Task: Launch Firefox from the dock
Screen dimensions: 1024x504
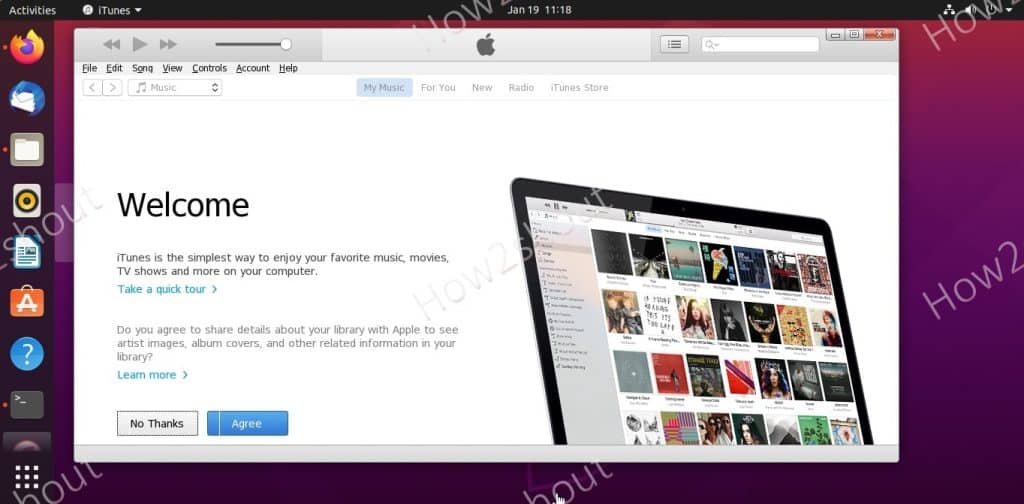Action: coord(27,46)
